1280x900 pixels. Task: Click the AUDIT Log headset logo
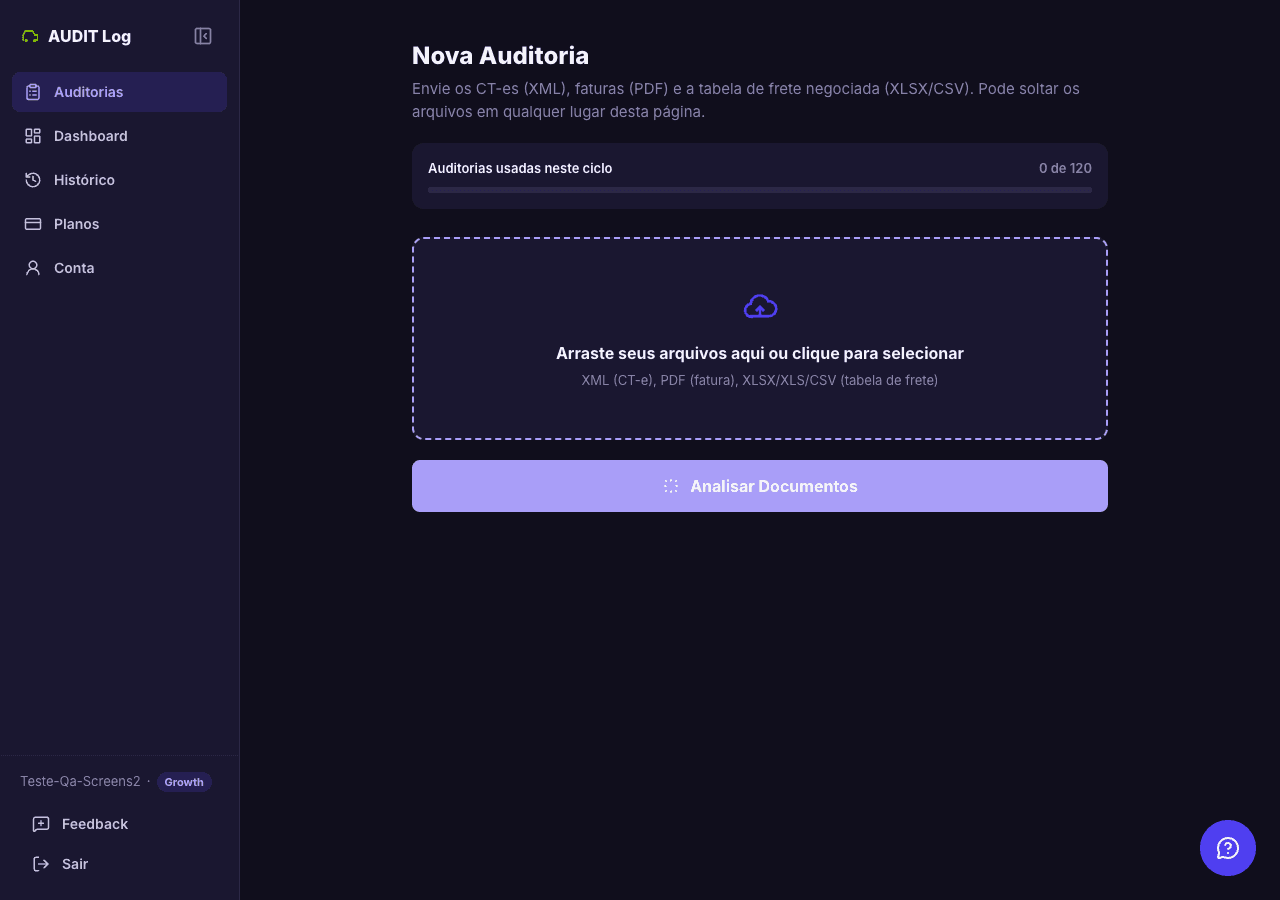[x=30, y=36]
